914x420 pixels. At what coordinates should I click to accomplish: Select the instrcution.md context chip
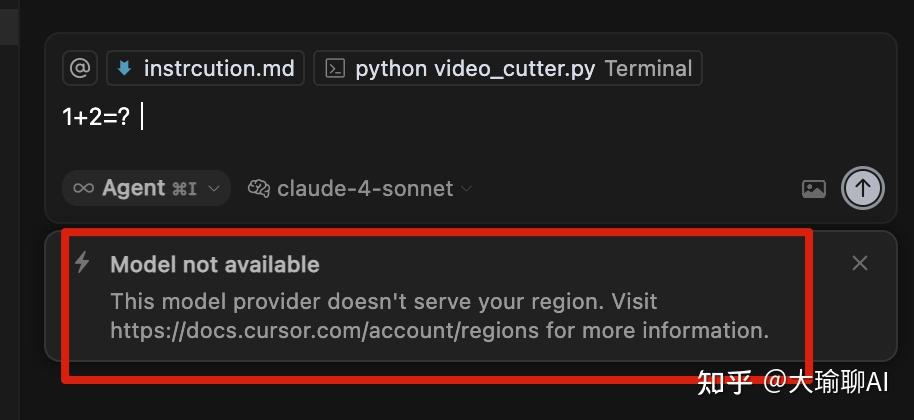[219, 68]
